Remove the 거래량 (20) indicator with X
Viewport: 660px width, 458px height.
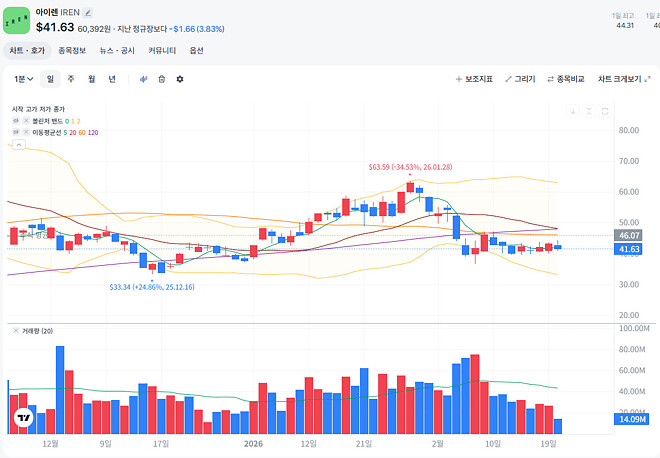click(x=16, y=331)
